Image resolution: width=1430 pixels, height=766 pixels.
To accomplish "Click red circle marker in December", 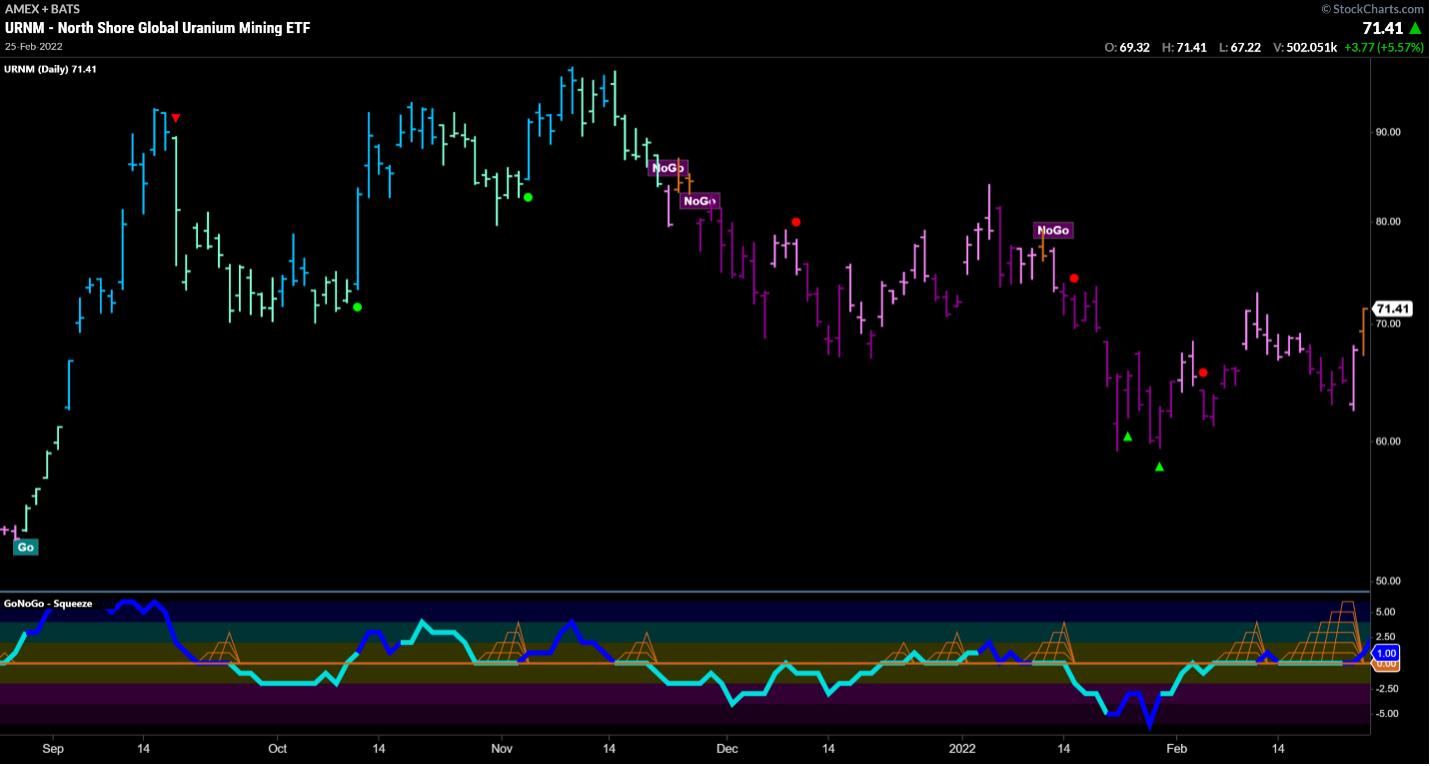I will (x=796, y=222).
